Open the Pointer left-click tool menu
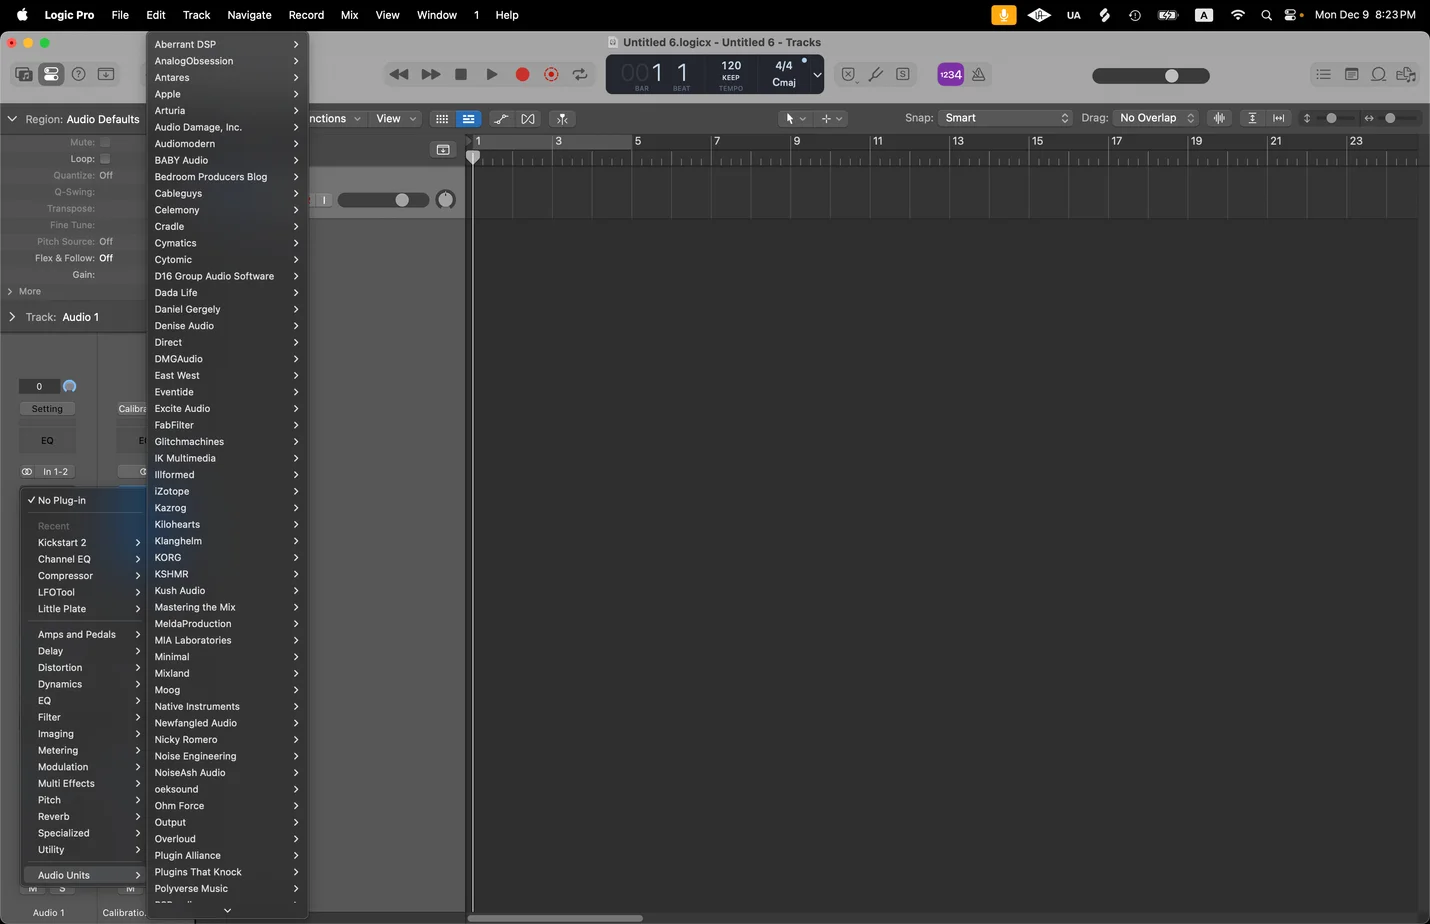The height and width of the screenshot is (924, 1430). [x=796, y=118]
